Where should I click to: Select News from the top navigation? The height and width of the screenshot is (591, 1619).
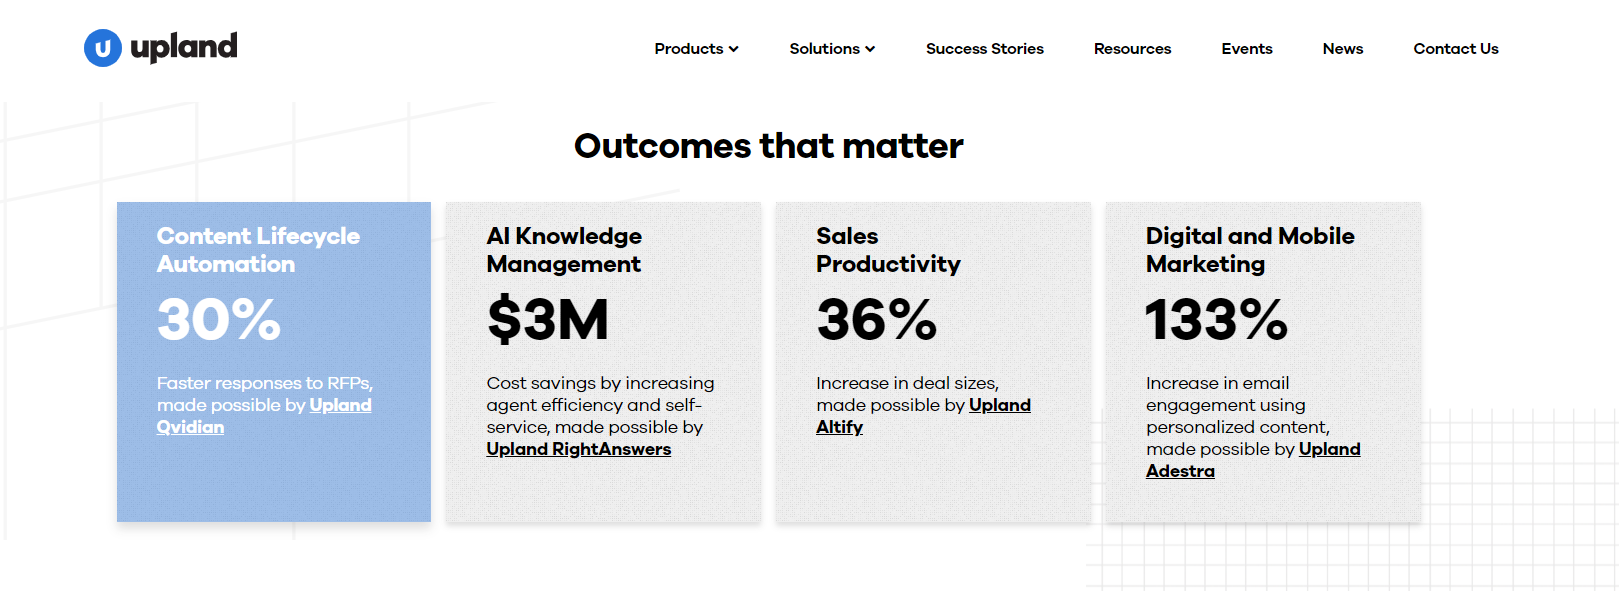(x=1342, y=48)
